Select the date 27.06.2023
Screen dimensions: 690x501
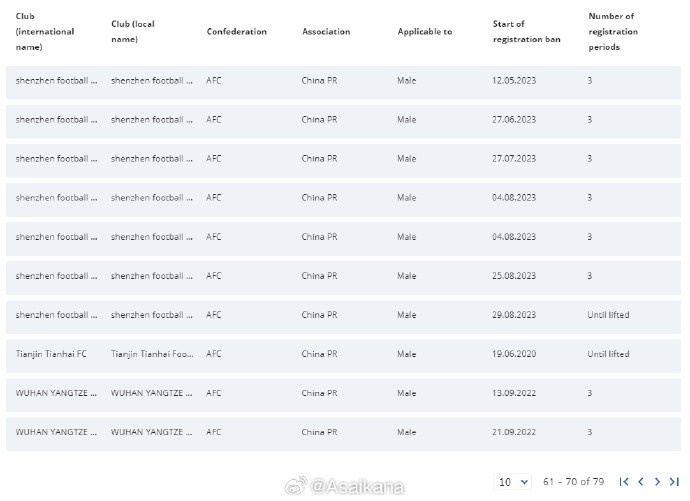click(x=514, y=120)
